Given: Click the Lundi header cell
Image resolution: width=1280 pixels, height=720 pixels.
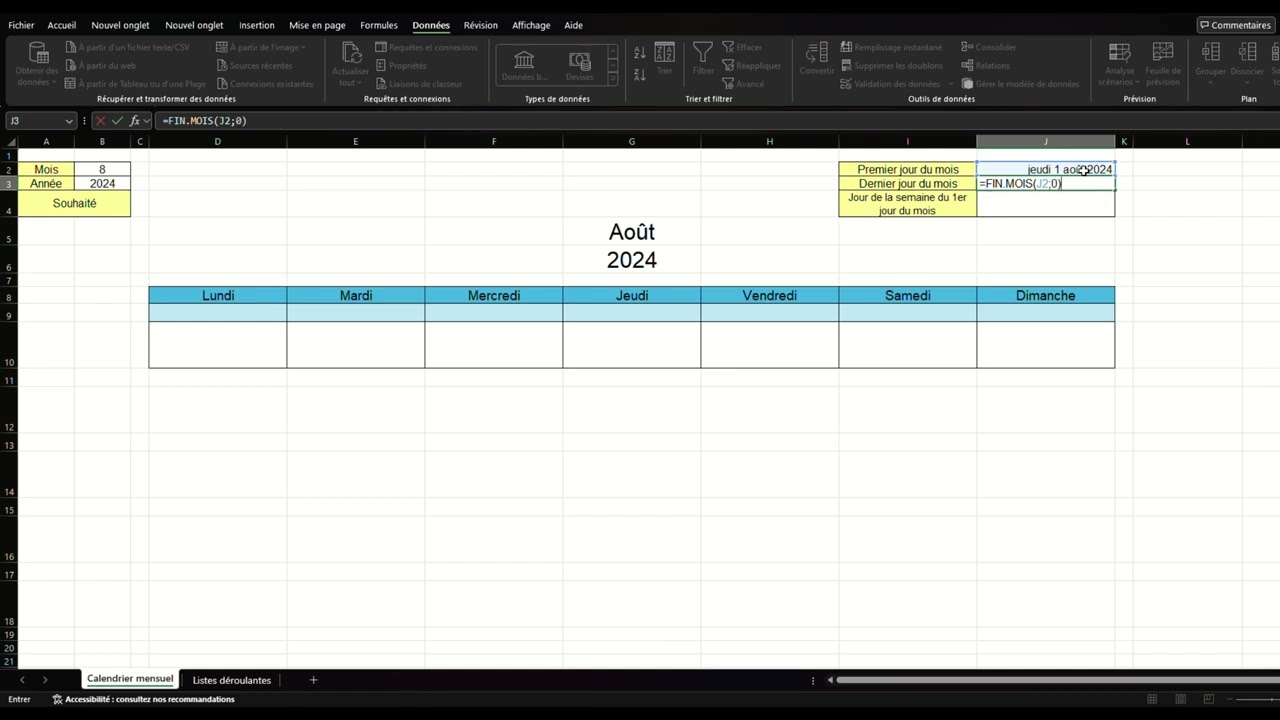Looking at the screenshot, I should point(218,295).
